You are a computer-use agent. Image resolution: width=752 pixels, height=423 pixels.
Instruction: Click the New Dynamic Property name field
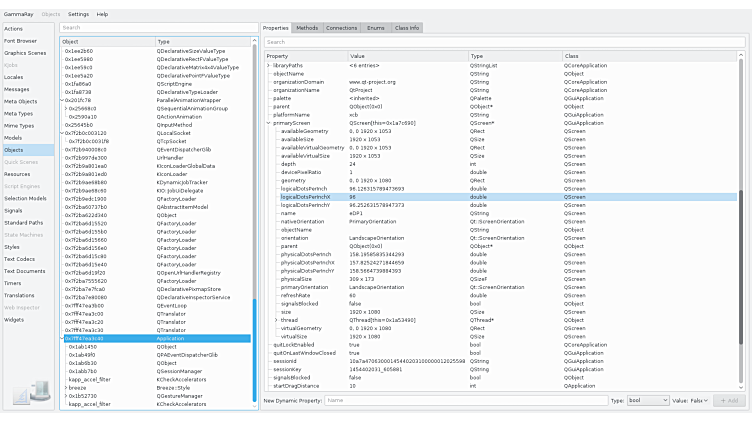[465, 400]
